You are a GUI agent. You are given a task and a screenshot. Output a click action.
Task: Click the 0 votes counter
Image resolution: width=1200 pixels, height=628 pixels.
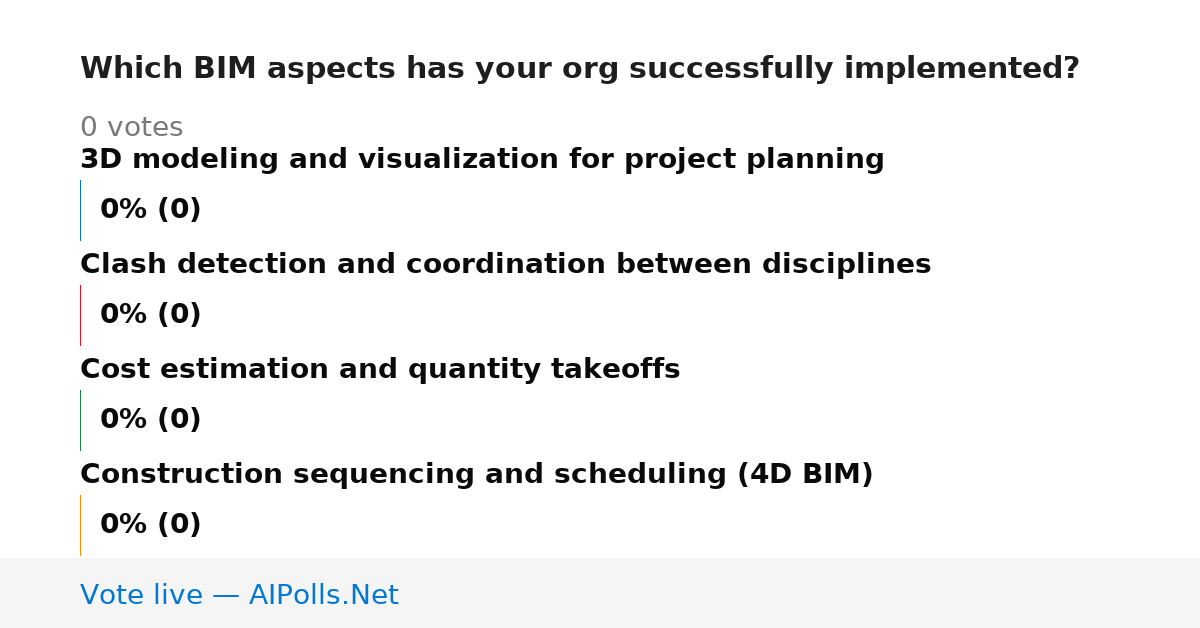tap(131, 128)
